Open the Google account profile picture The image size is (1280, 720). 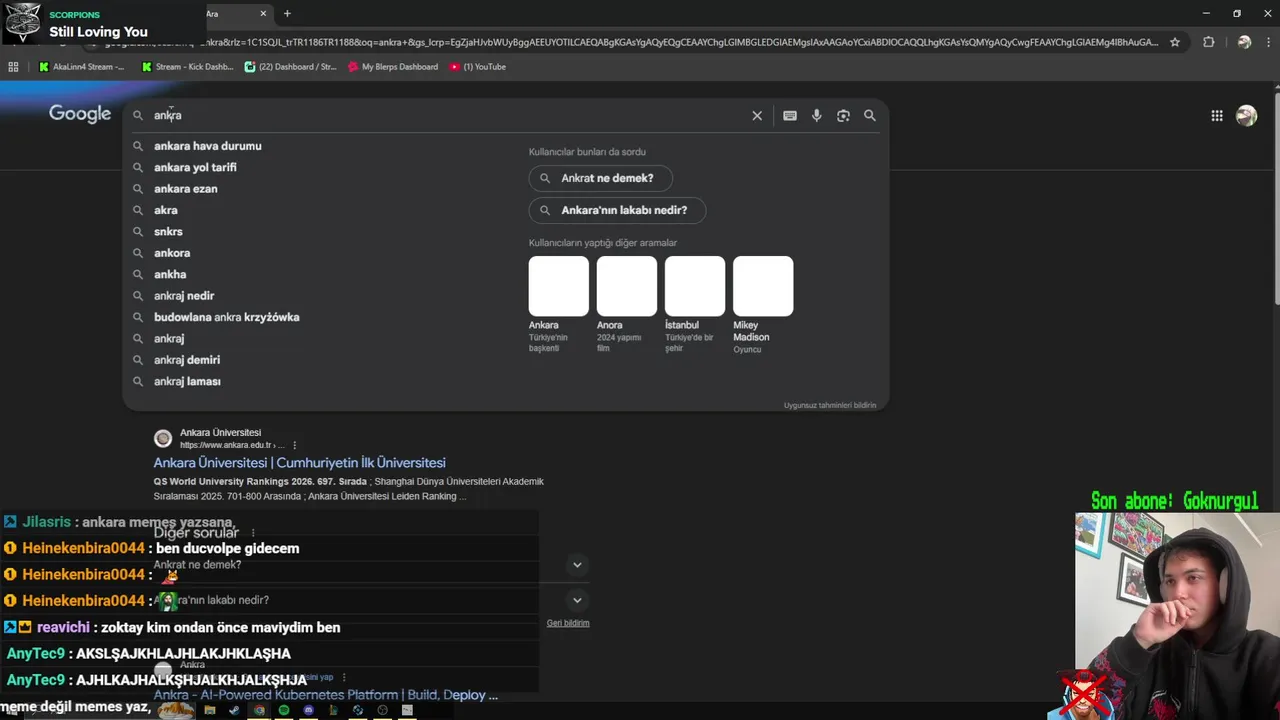(1246, 116)
